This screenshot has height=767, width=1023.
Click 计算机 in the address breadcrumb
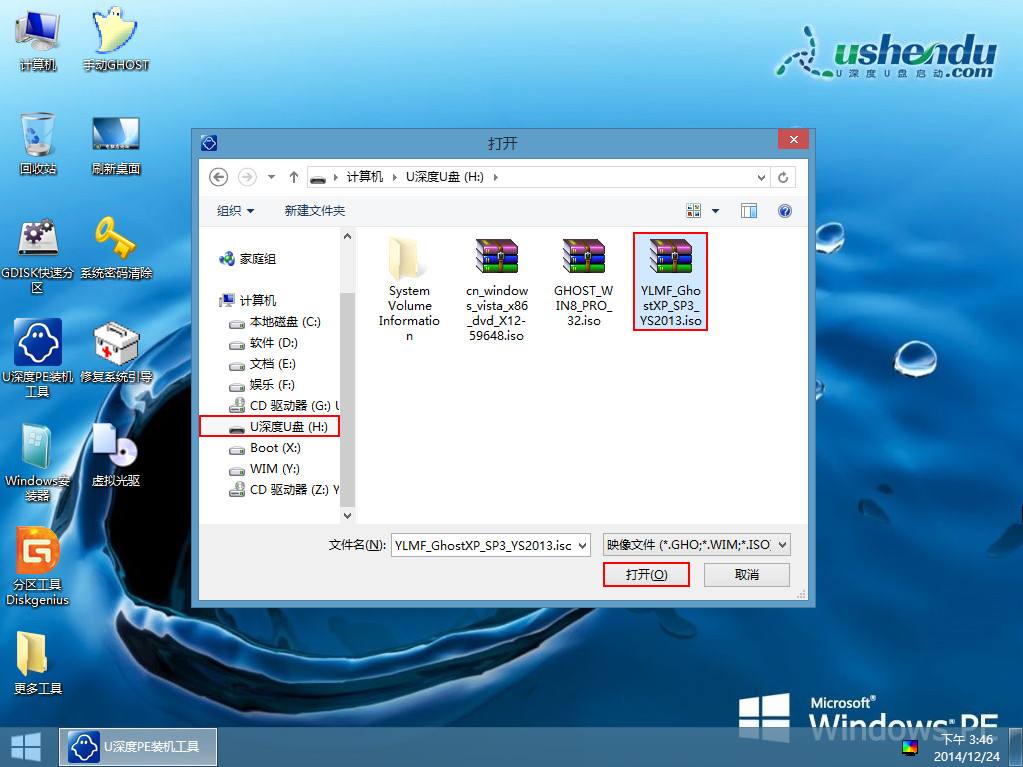[x=365, y=177]
